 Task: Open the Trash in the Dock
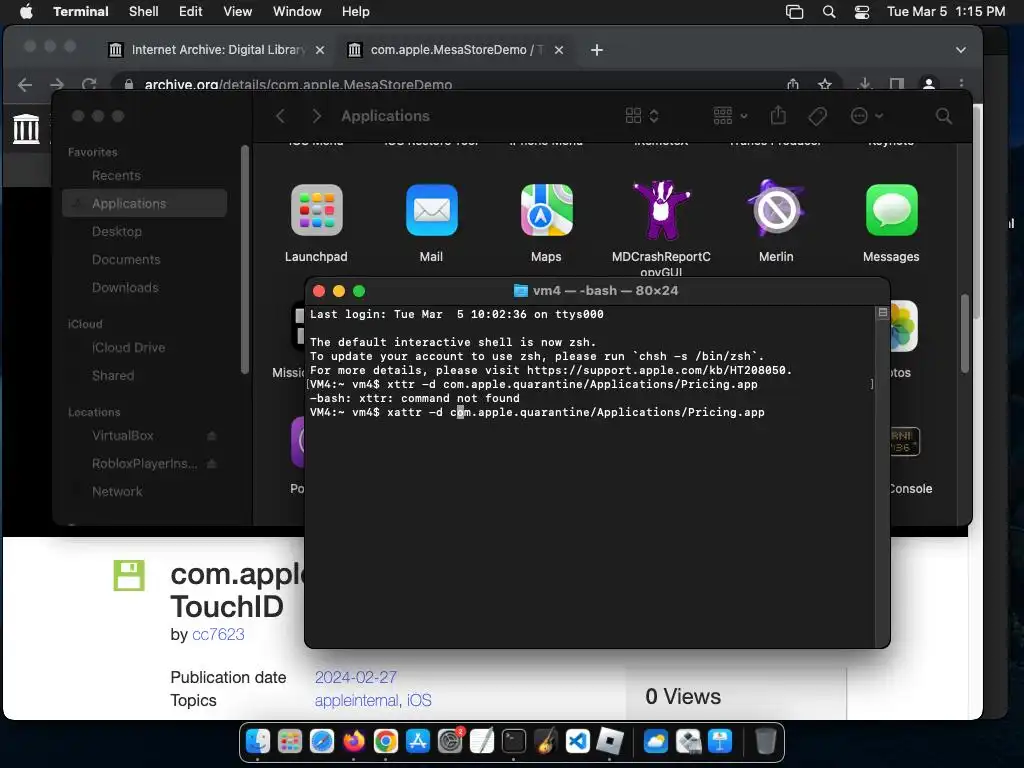765,741
